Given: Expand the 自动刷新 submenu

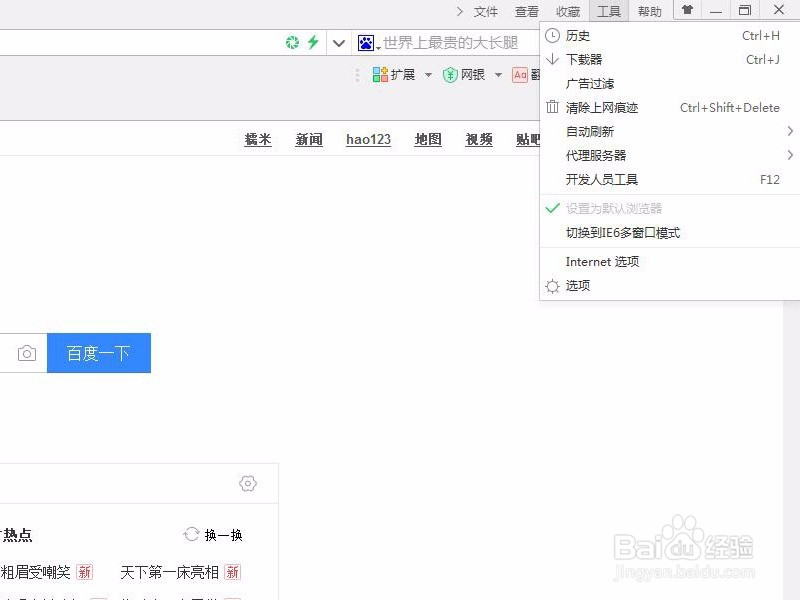Looking at the screenshot, I should coord(591,131).
